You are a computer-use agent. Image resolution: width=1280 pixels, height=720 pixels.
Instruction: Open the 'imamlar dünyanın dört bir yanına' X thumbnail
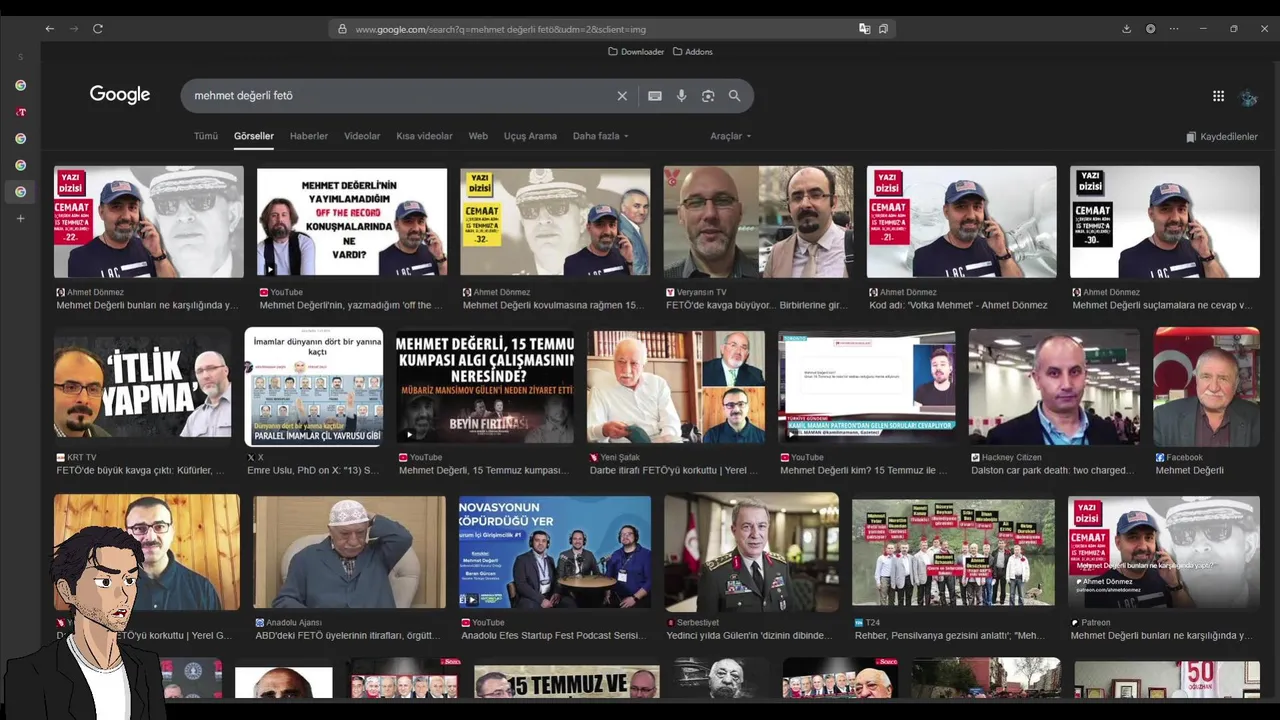(314, 387)
